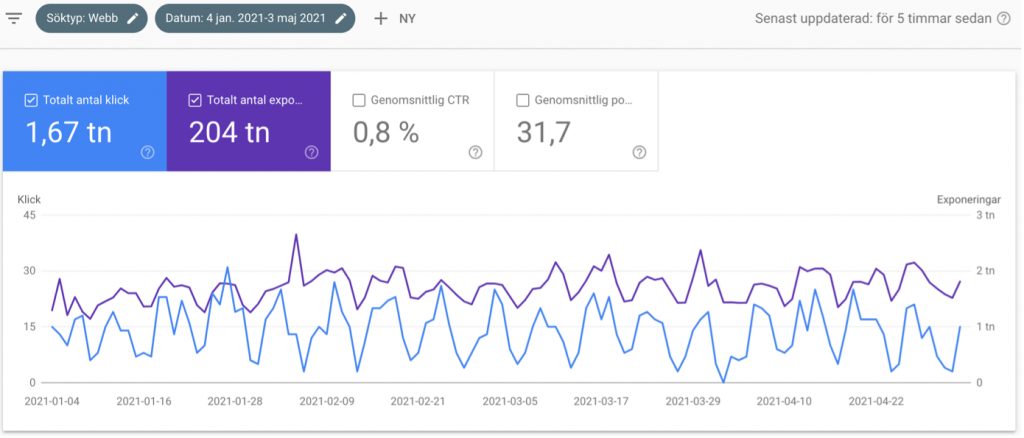Click pencil icon on Söktyp: Webb chip

[132, 19]
